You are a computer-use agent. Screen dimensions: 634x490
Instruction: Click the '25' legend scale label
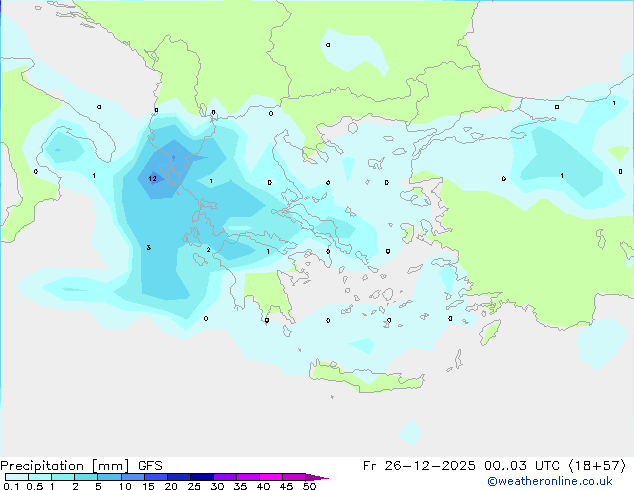pyautogui.click(x=194, y=486)
